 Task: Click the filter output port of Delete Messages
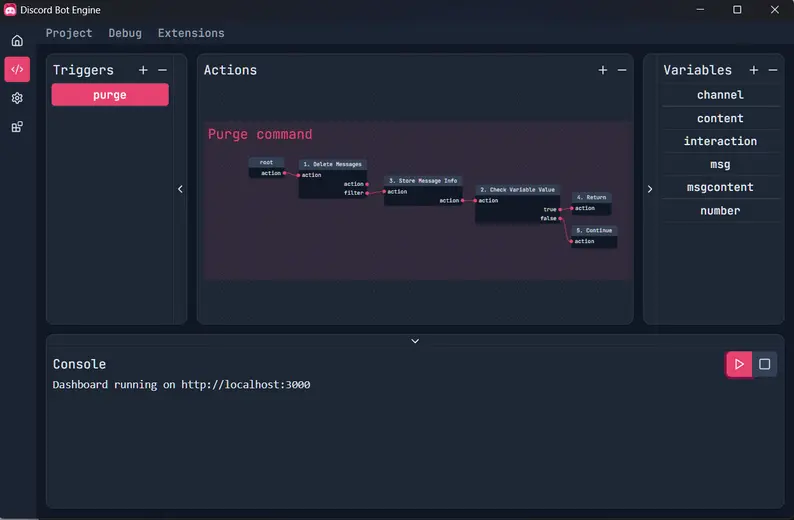coord(367,193)
